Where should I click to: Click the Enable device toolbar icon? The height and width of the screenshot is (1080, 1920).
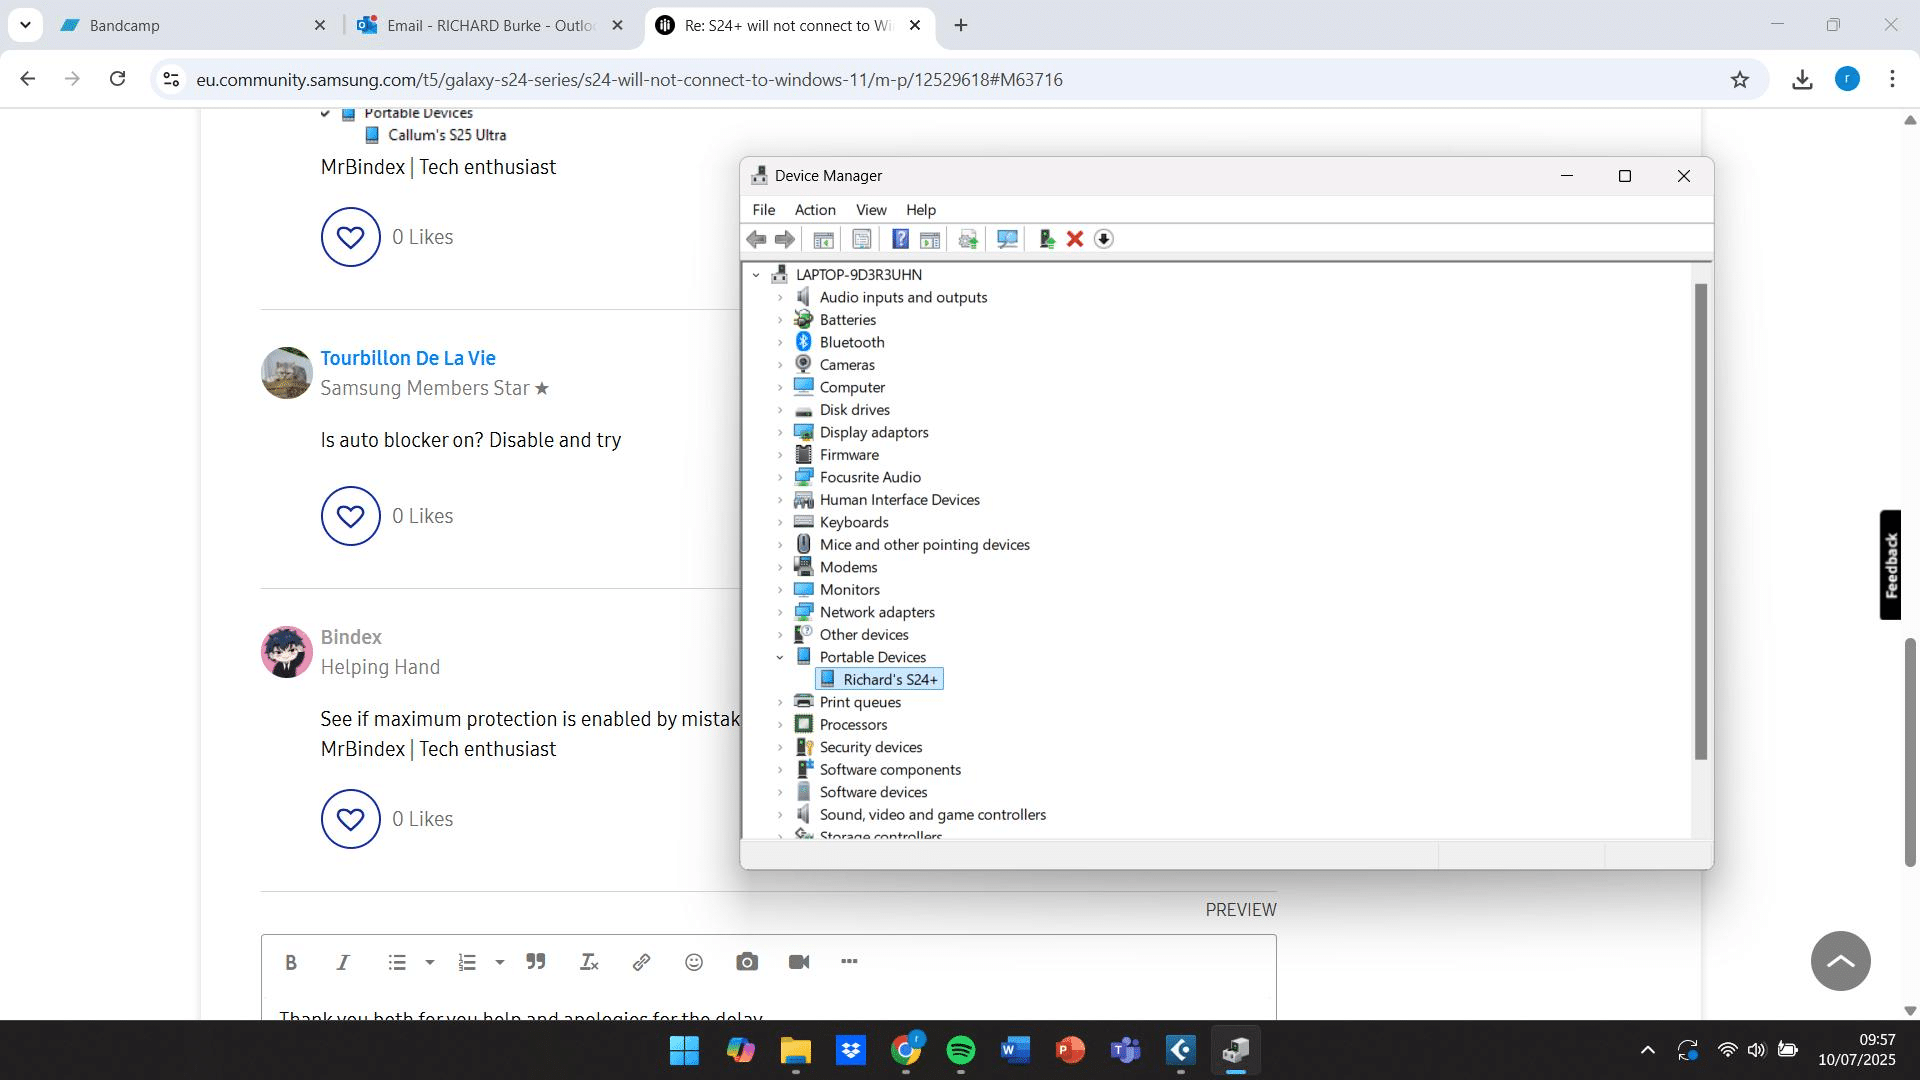[x=1046, y=239]
